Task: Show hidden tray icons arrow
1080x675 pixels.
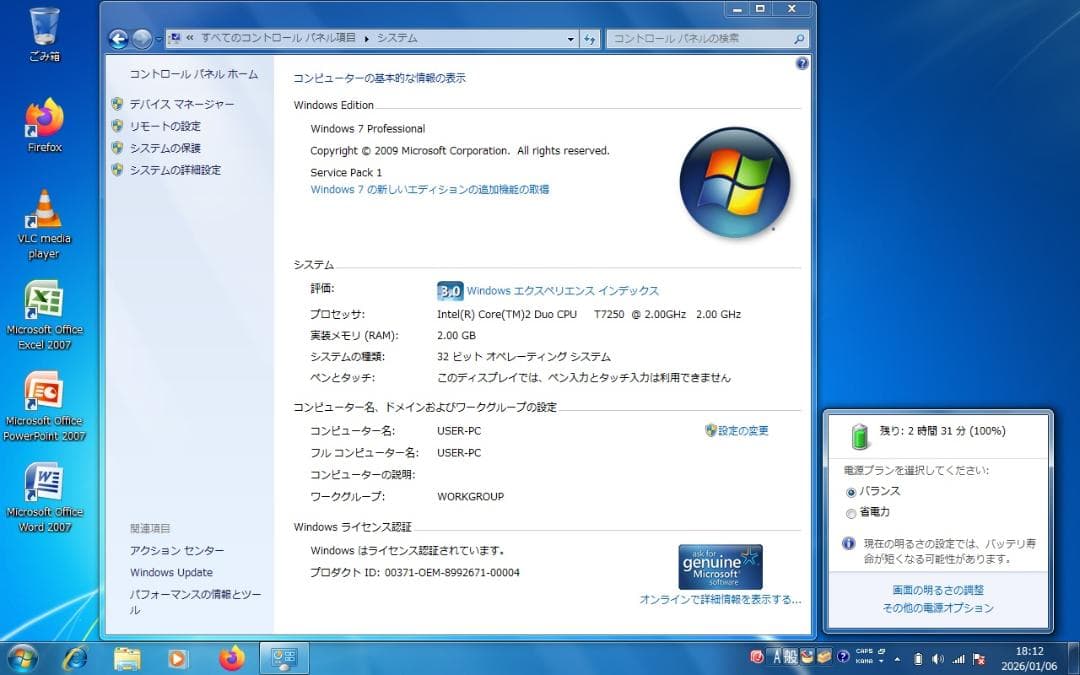Action: (x=897, y=660)
